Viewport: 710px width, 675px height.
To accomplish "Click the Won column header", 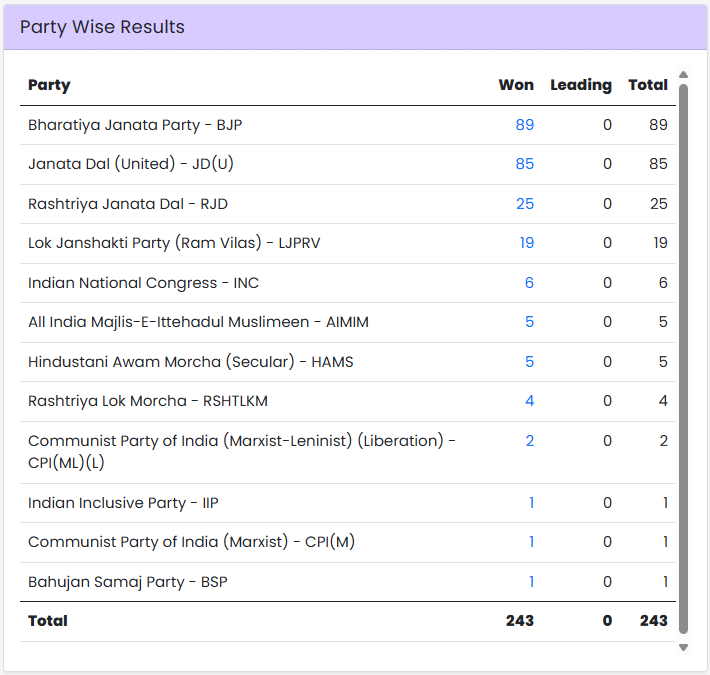I will click(x=516, y=85).
